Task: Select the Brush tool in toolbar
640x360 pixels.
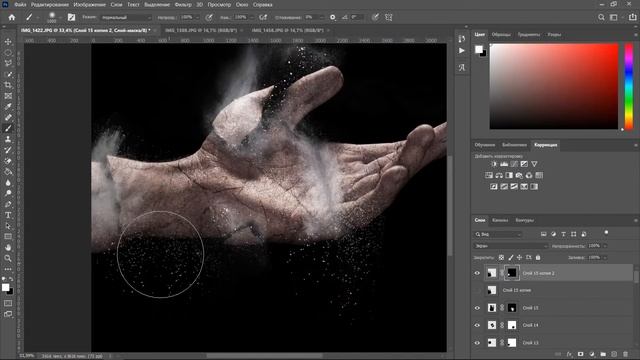Action: point(8,128)
